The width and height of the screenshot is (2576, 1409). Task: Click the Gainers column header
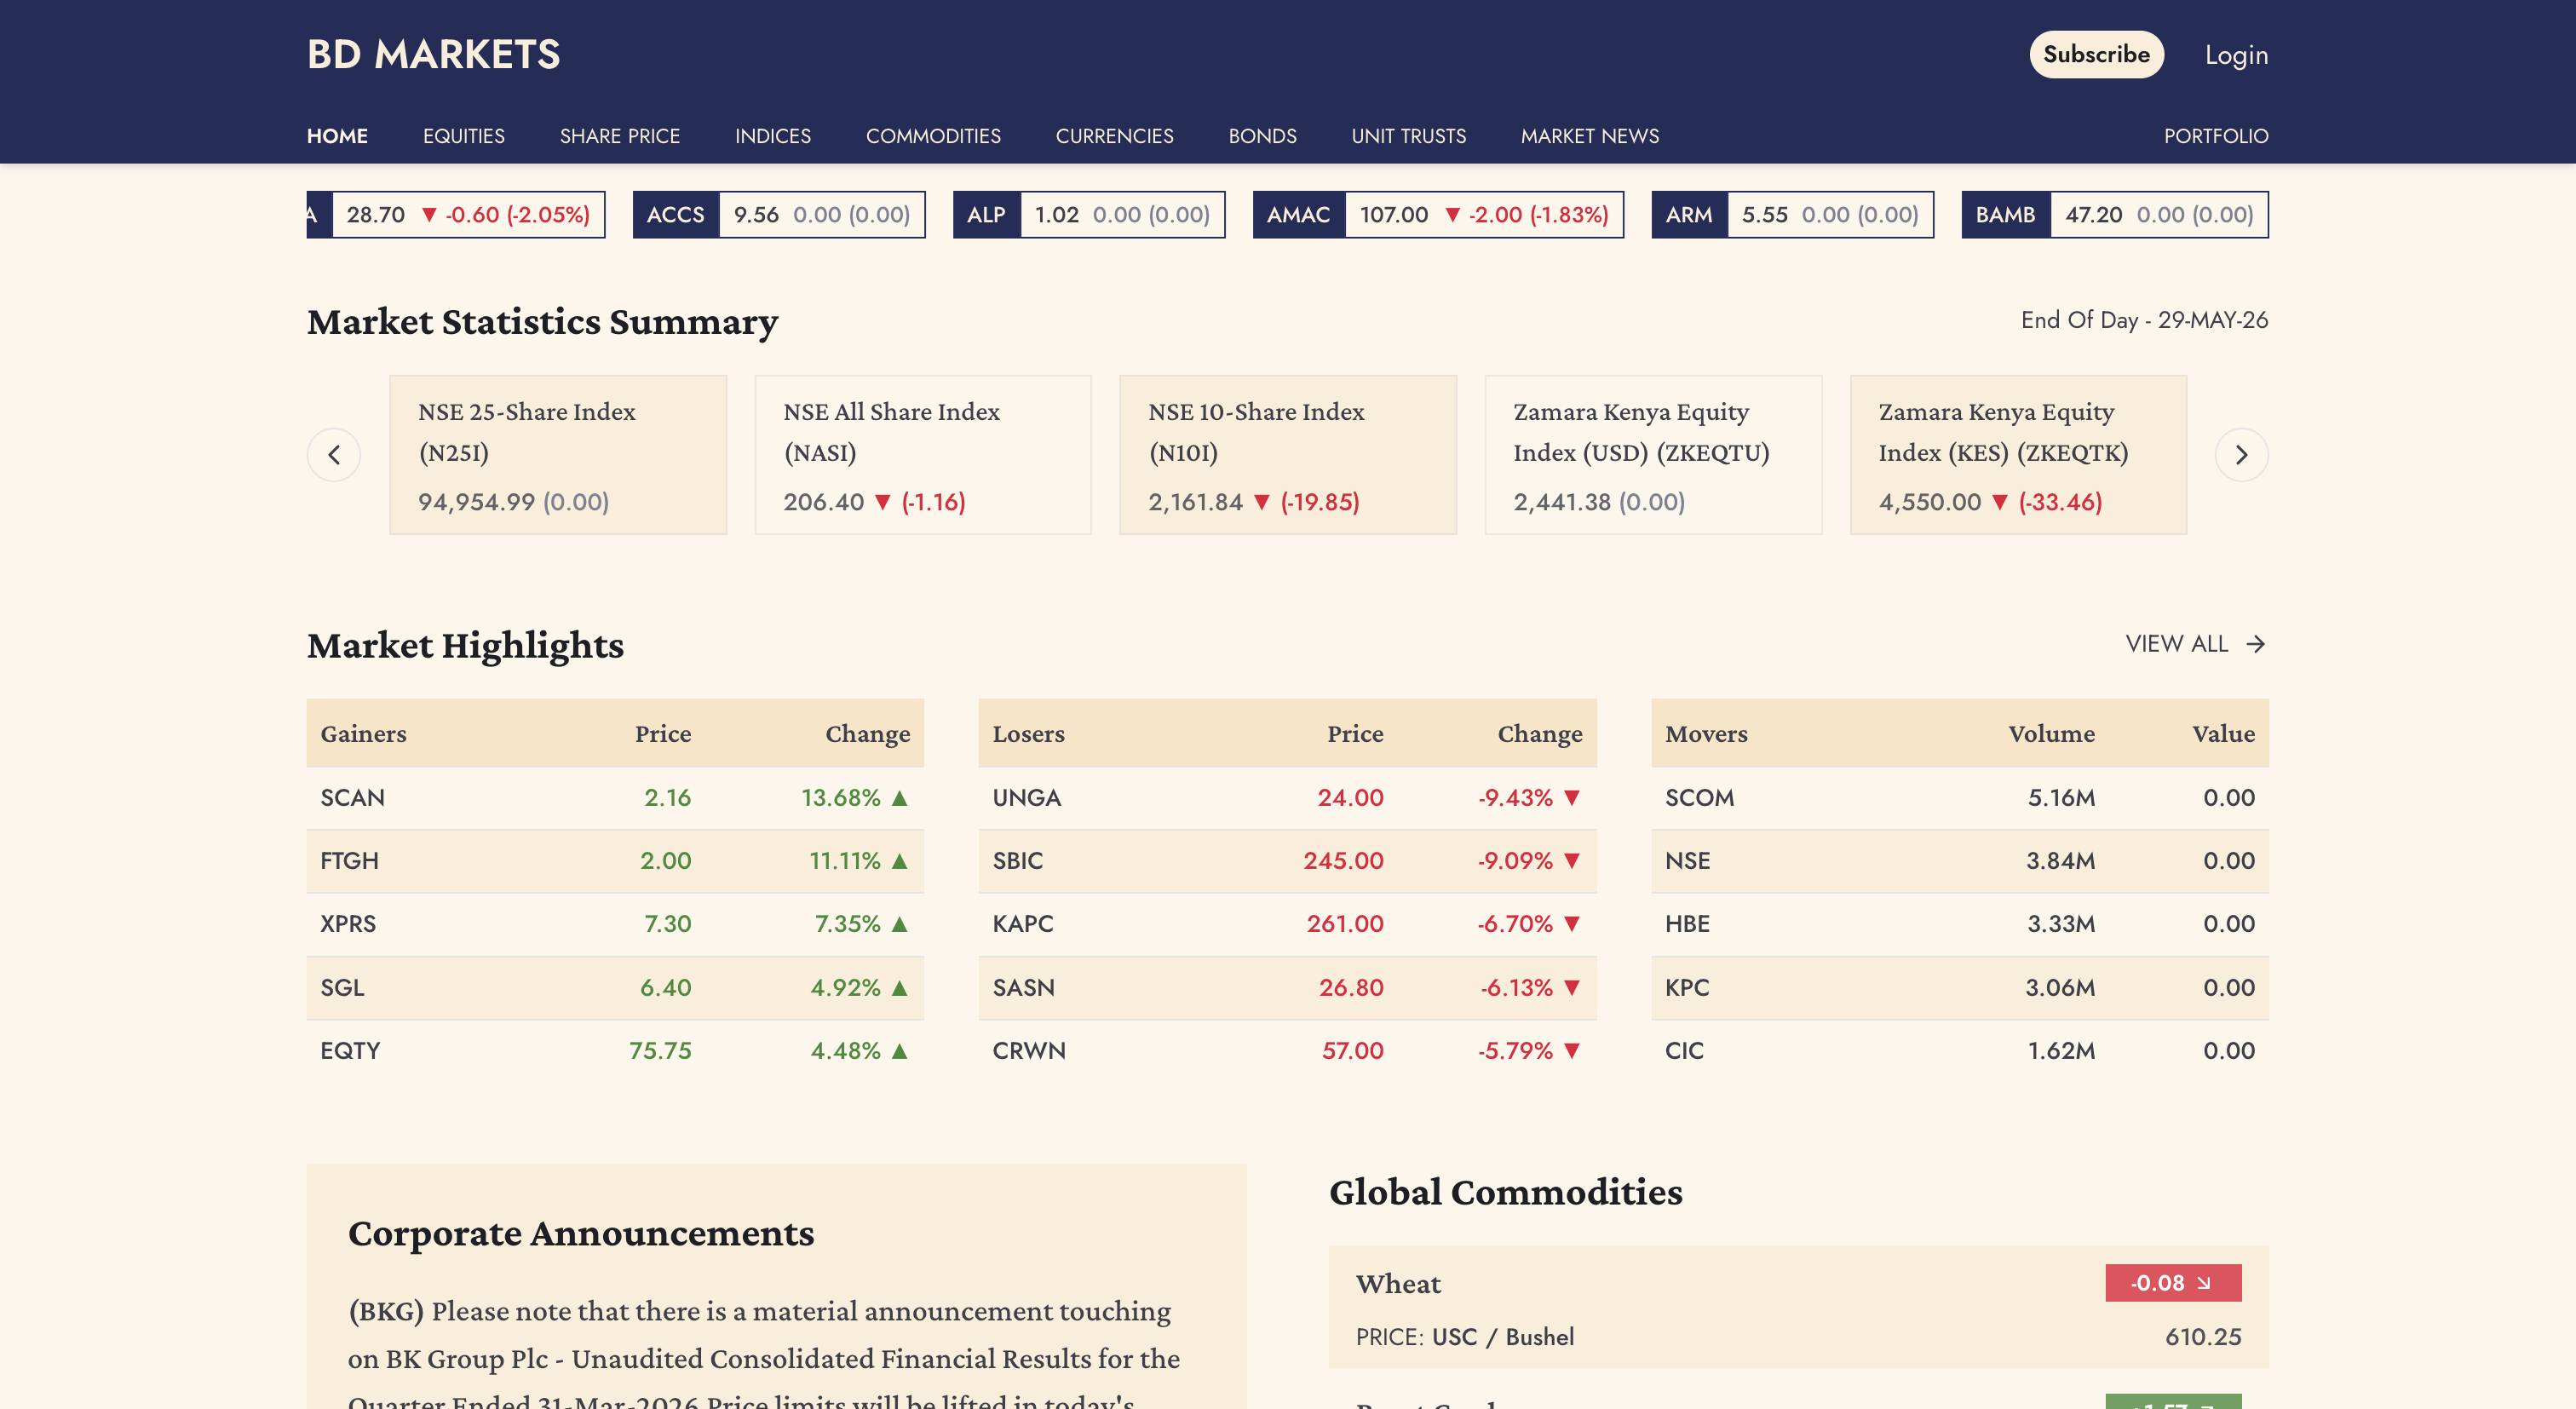[x=363, y=734]
